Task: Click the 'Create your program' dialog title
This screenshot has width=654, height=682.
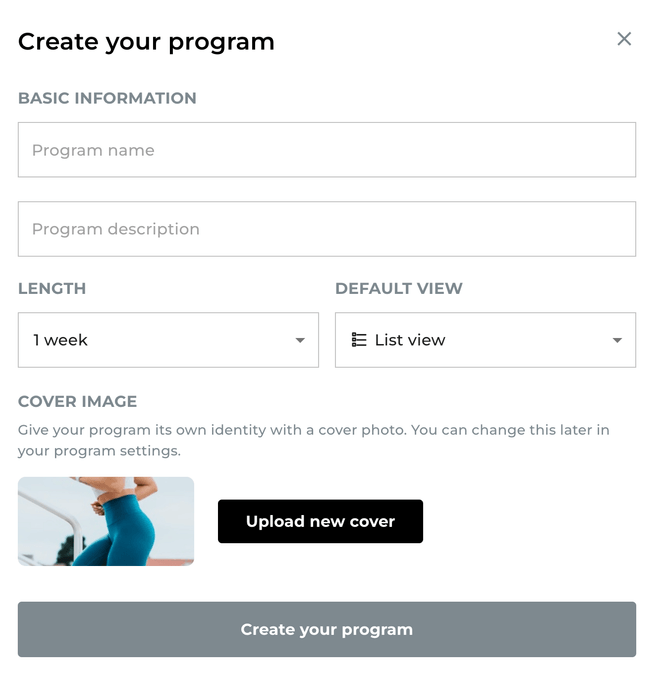Action: point(146,42)
